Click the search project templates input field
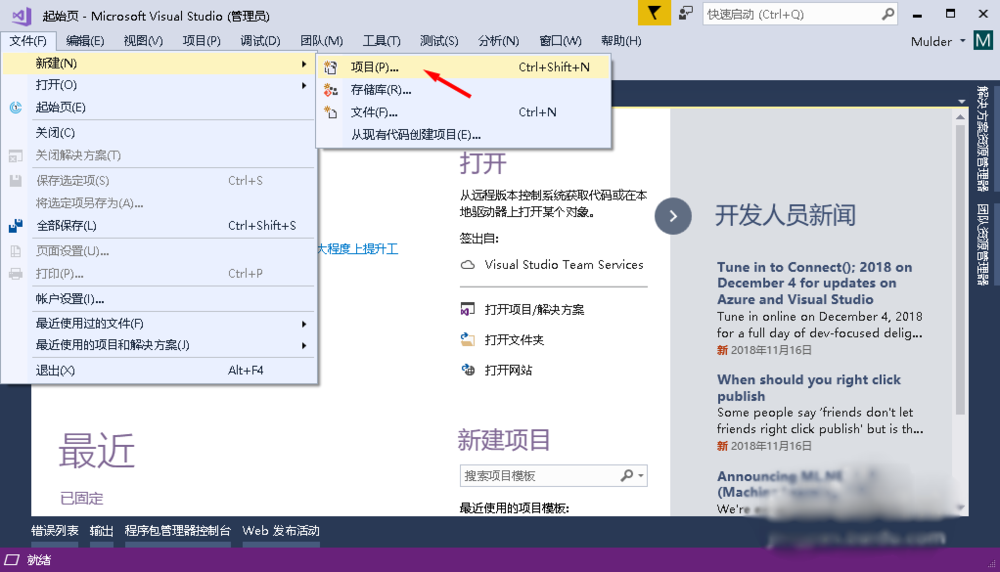This screenshot has height=572, width=1000. click(x=540, y=476)
